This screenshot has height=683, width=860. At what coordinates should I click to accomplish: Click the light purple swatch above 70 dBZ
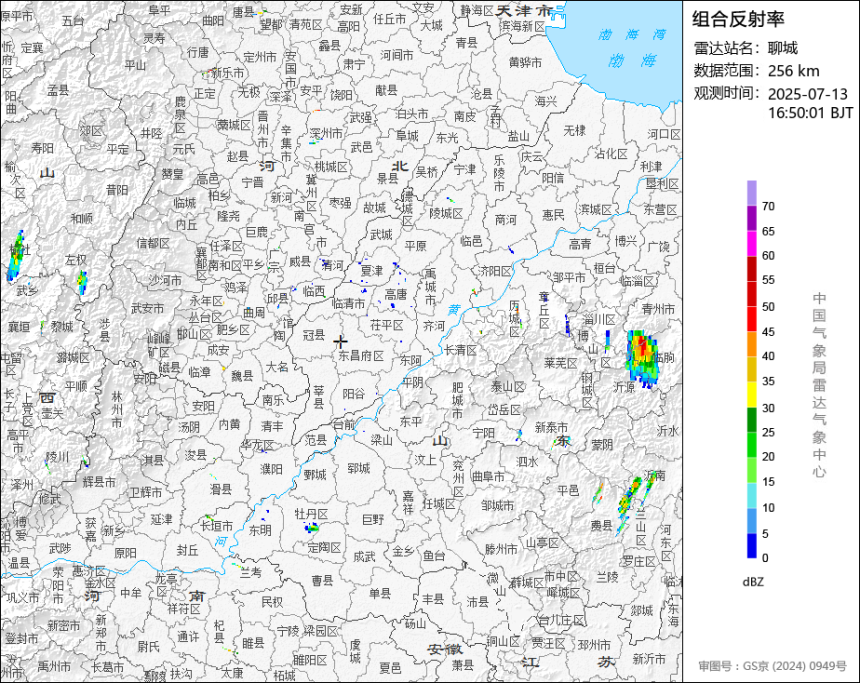pyautogui.click(x=751, y=193)
